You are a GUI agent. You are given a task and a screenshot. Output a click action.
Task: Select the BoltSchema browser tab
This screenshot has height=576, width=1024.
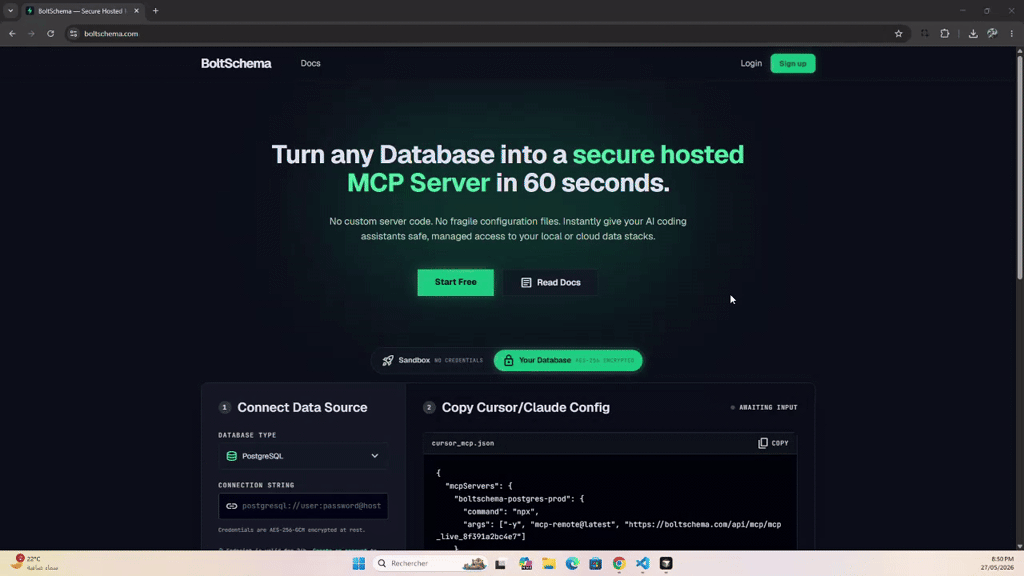[82, 11]
